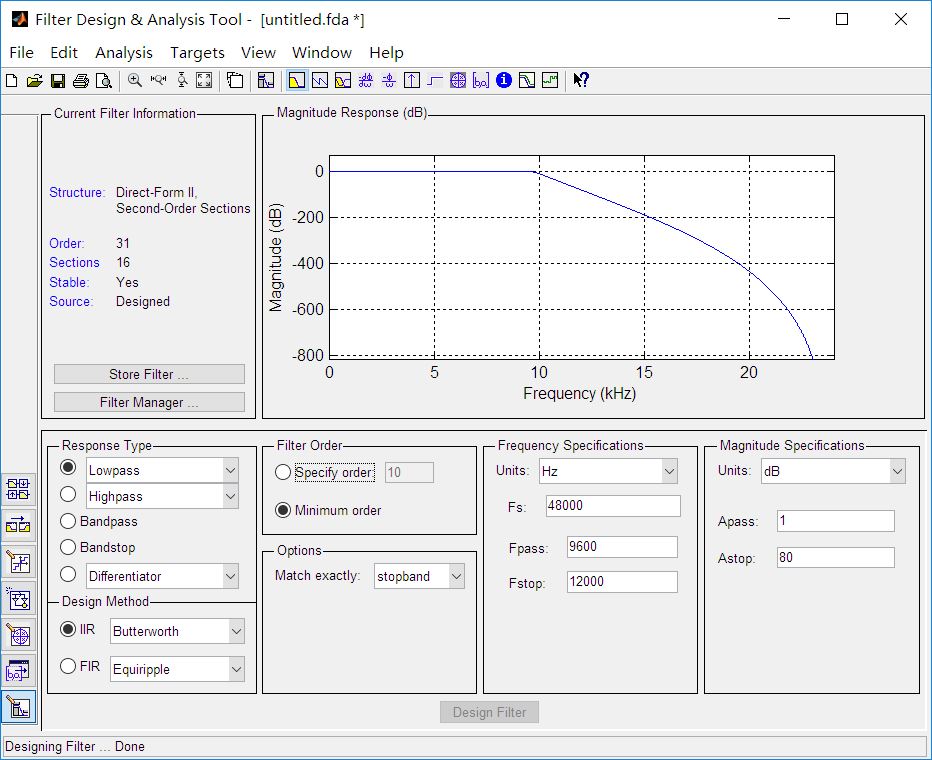Click the Fs sampling frequency field
The width and height of the screenshot is (932, 760).
click(x=613, y=506)
